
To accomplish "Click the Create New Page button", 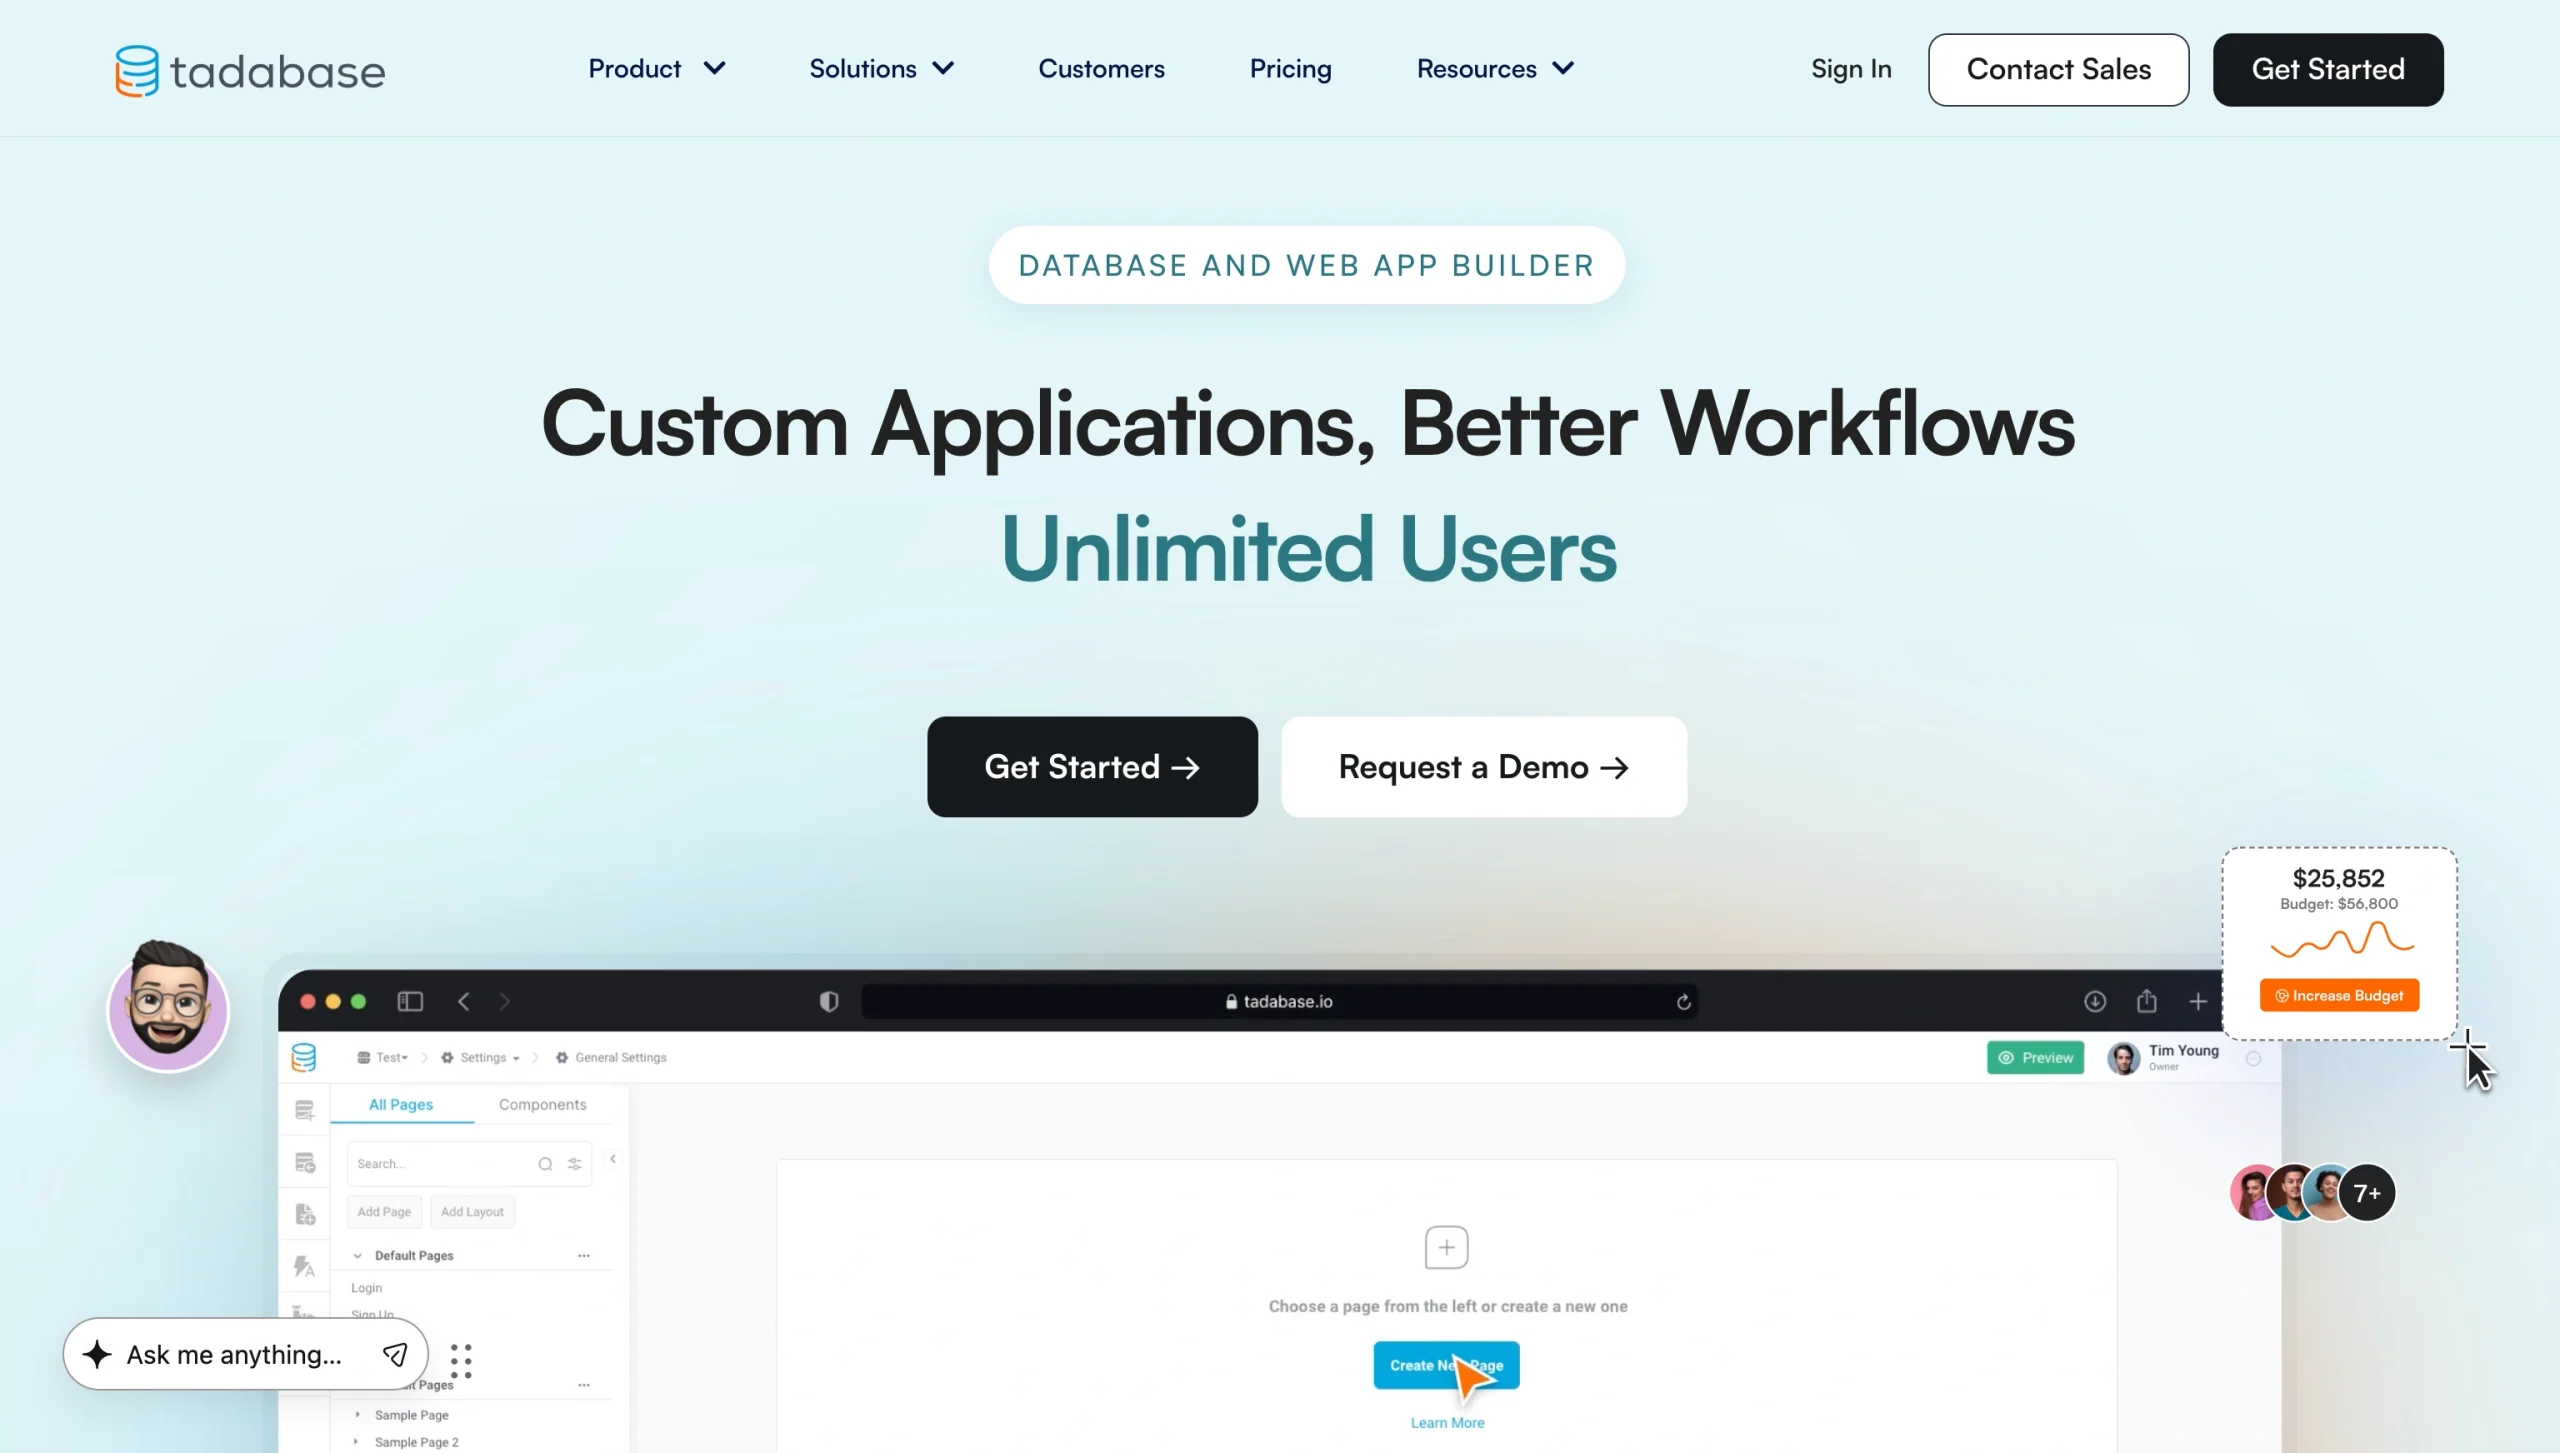I will 1446,1365.
